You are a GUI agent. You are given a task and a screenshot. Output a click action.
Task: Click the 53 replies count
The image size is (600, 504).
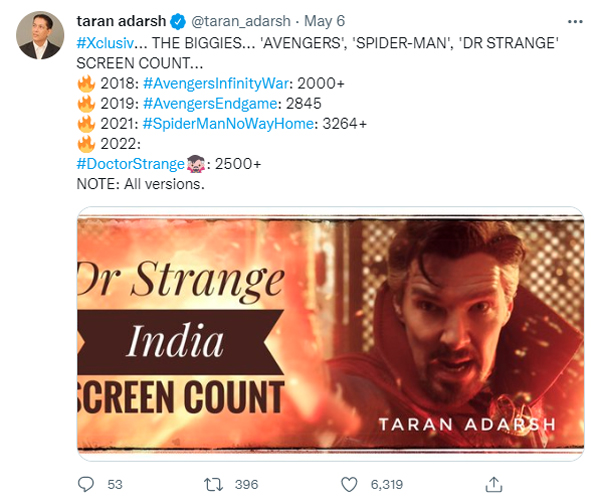pos(114,484)
